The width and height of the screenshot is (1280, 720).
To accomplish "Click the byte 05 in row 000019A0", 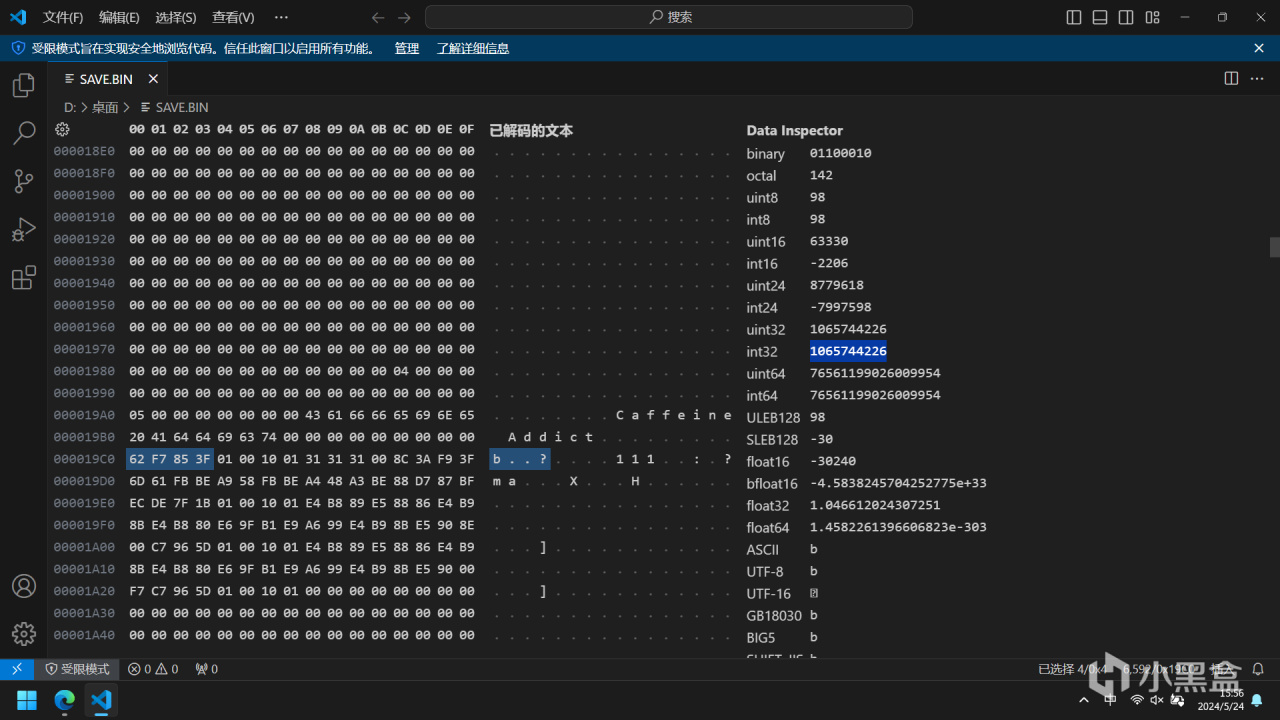I will [137, 415].
